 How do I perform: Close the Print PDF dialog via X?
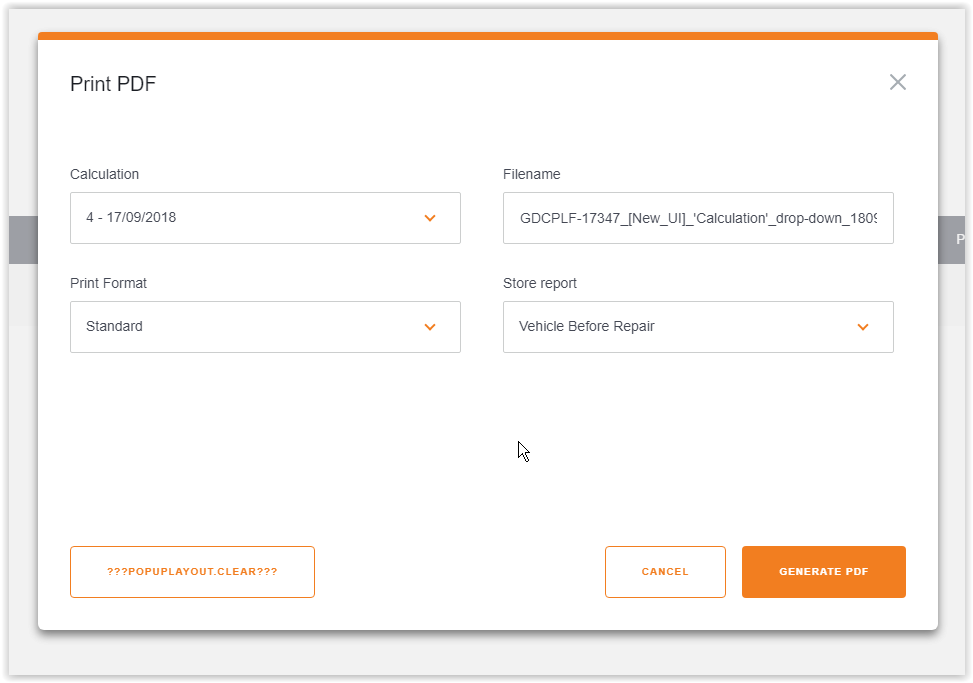click(897, 82)
